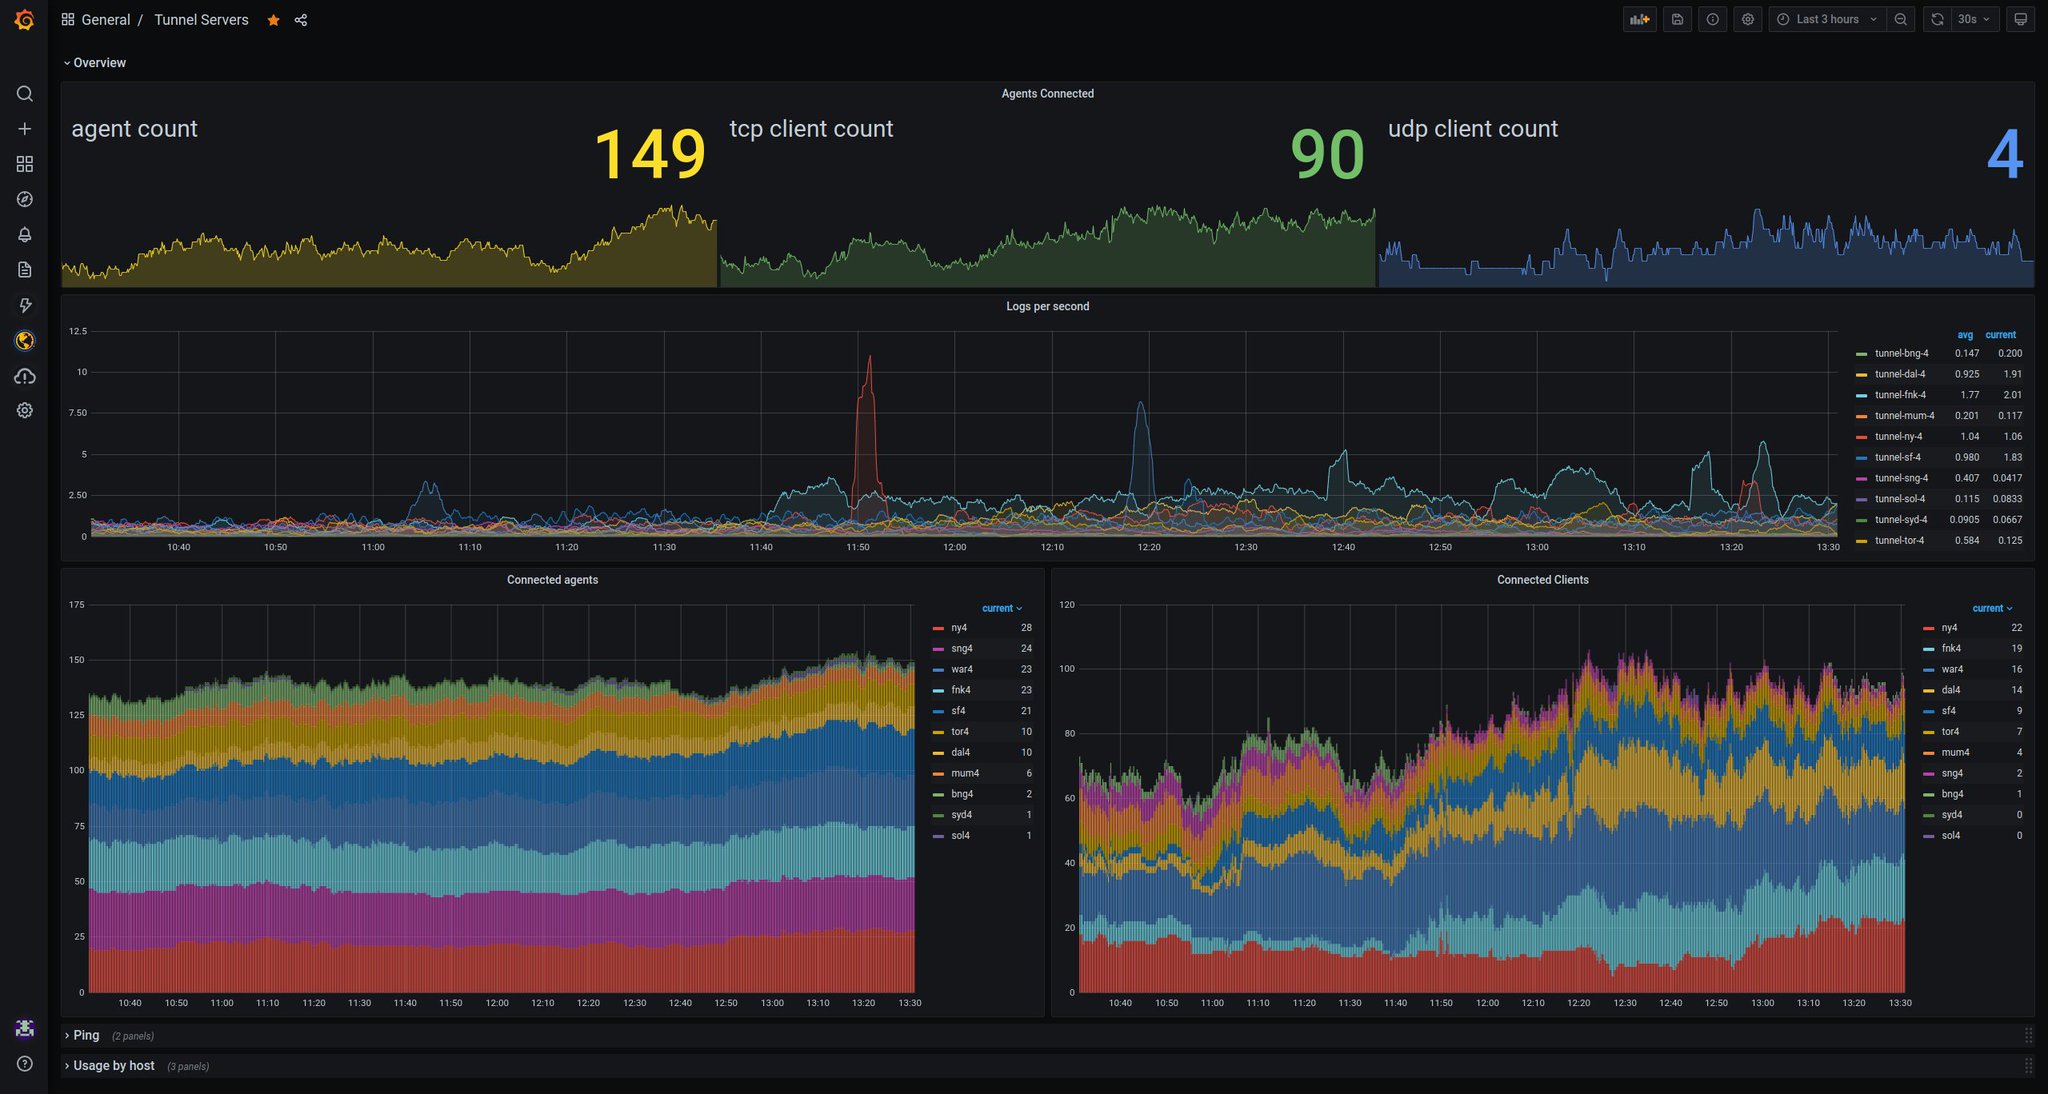
Task: Share the dashboard via share icon
Action: pyautogui.click(x=301, y=20)
